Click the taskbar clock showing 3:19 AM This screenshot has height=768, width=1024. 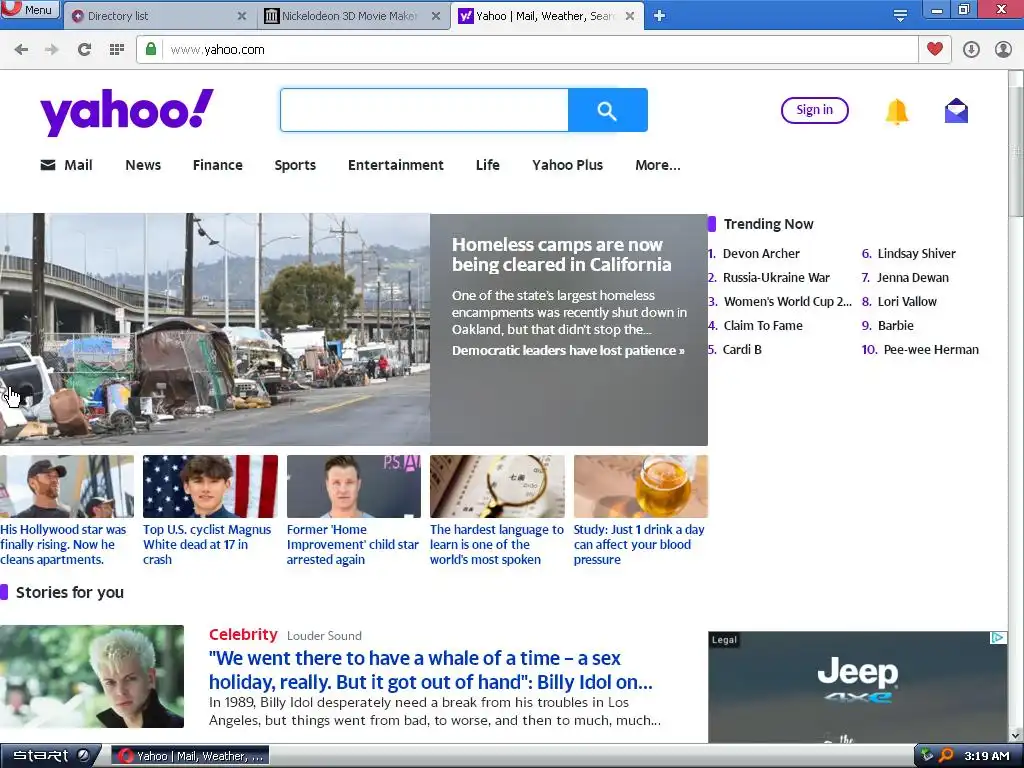click(x=987, y=756)
